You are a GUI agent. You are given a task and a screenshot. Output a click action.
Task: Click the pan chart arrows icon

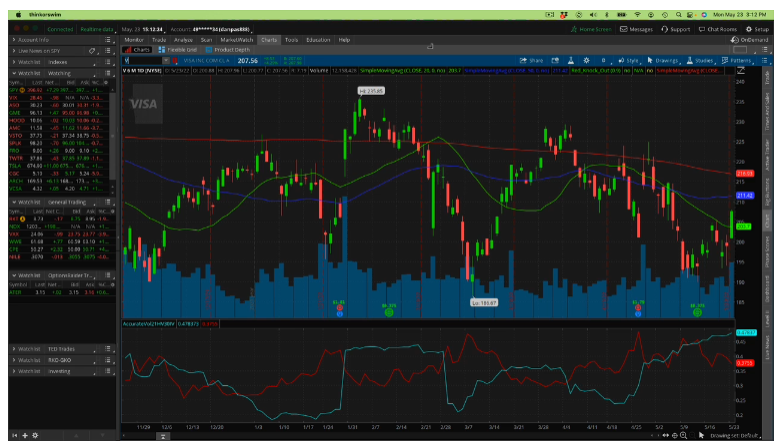pos(666,436)
